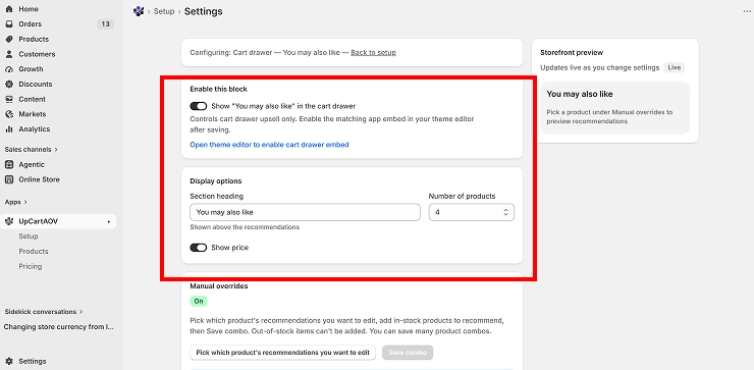Click the Manual overrides On badge
Viewport: 754px width, 370px height.
pyautogui.click(x=199, y=301)
